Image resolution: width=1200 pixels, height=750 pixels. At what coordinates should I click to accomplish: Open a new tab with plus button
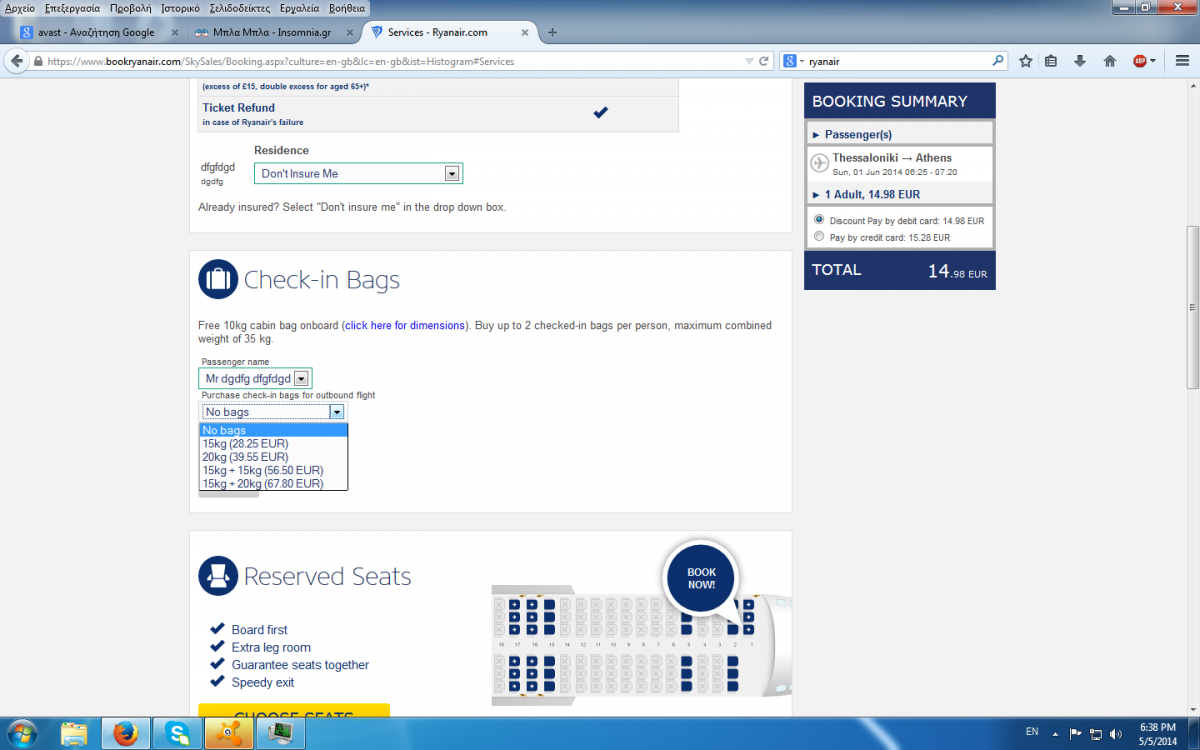tap(552, 32)
